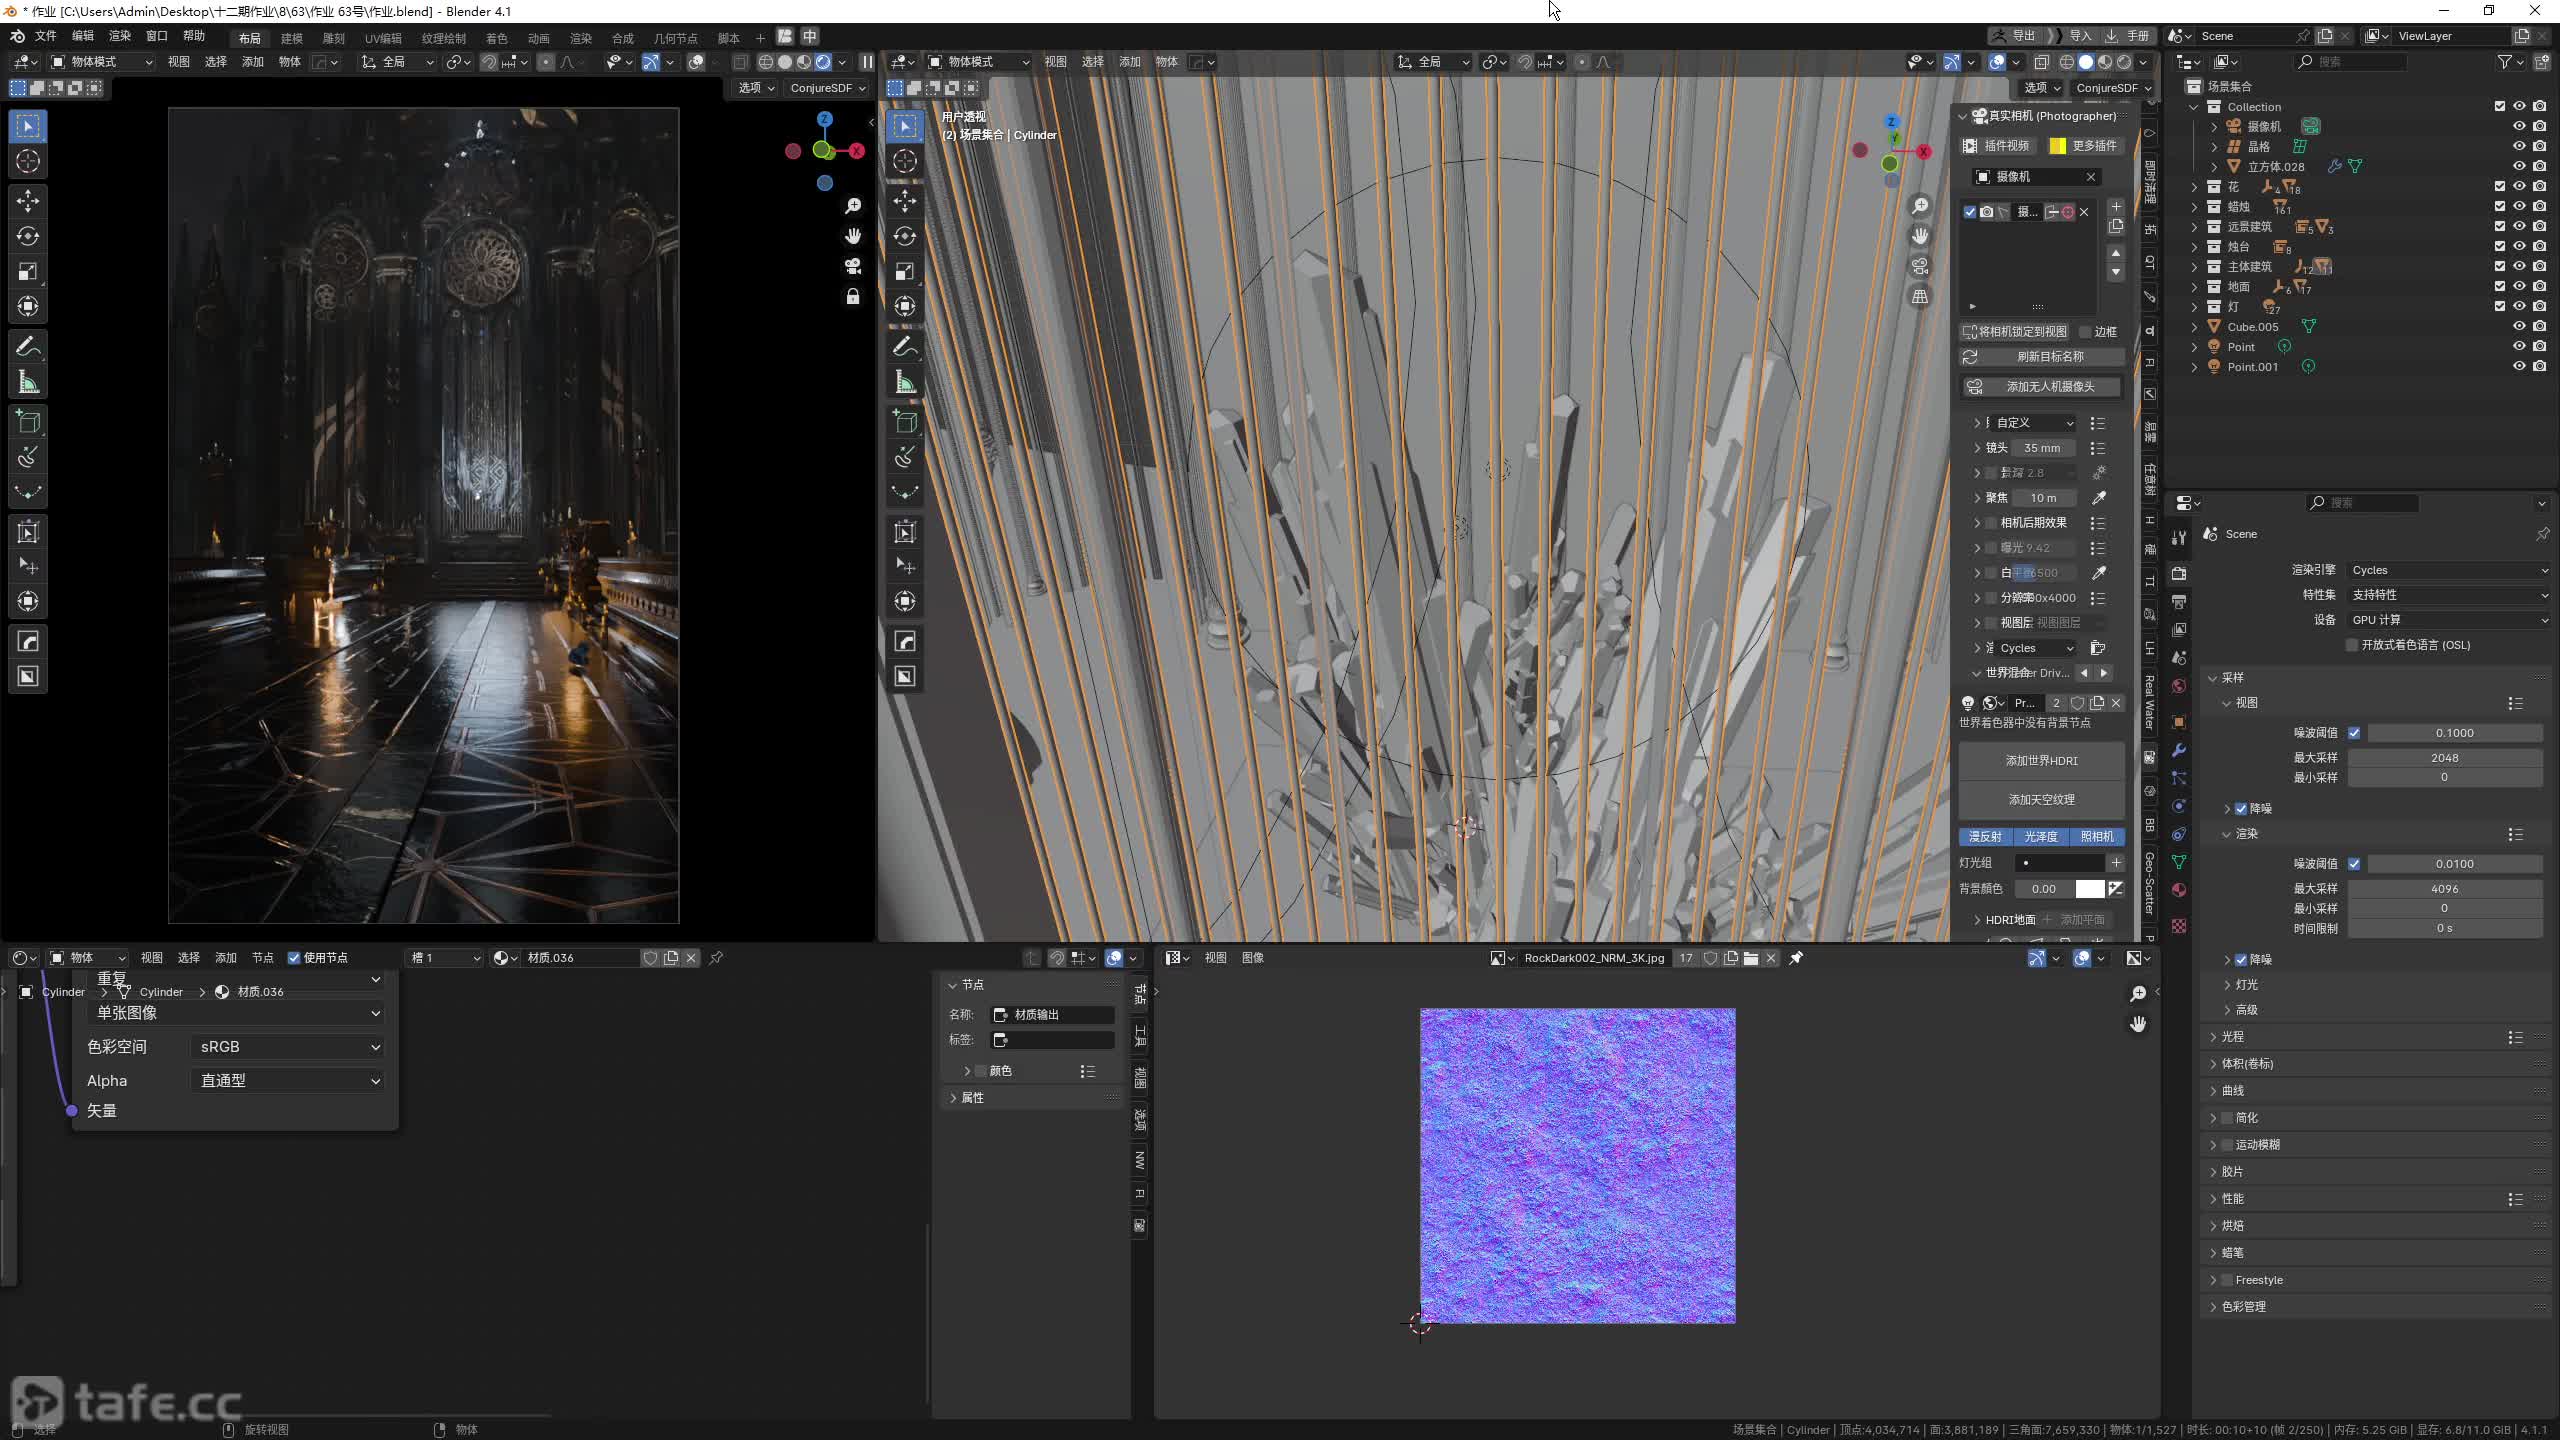The height and width of the screenshot is (1440, 2560).
Task: Switch to rendered viewport shading in right viewport
Action: [x=2124, y=62]
